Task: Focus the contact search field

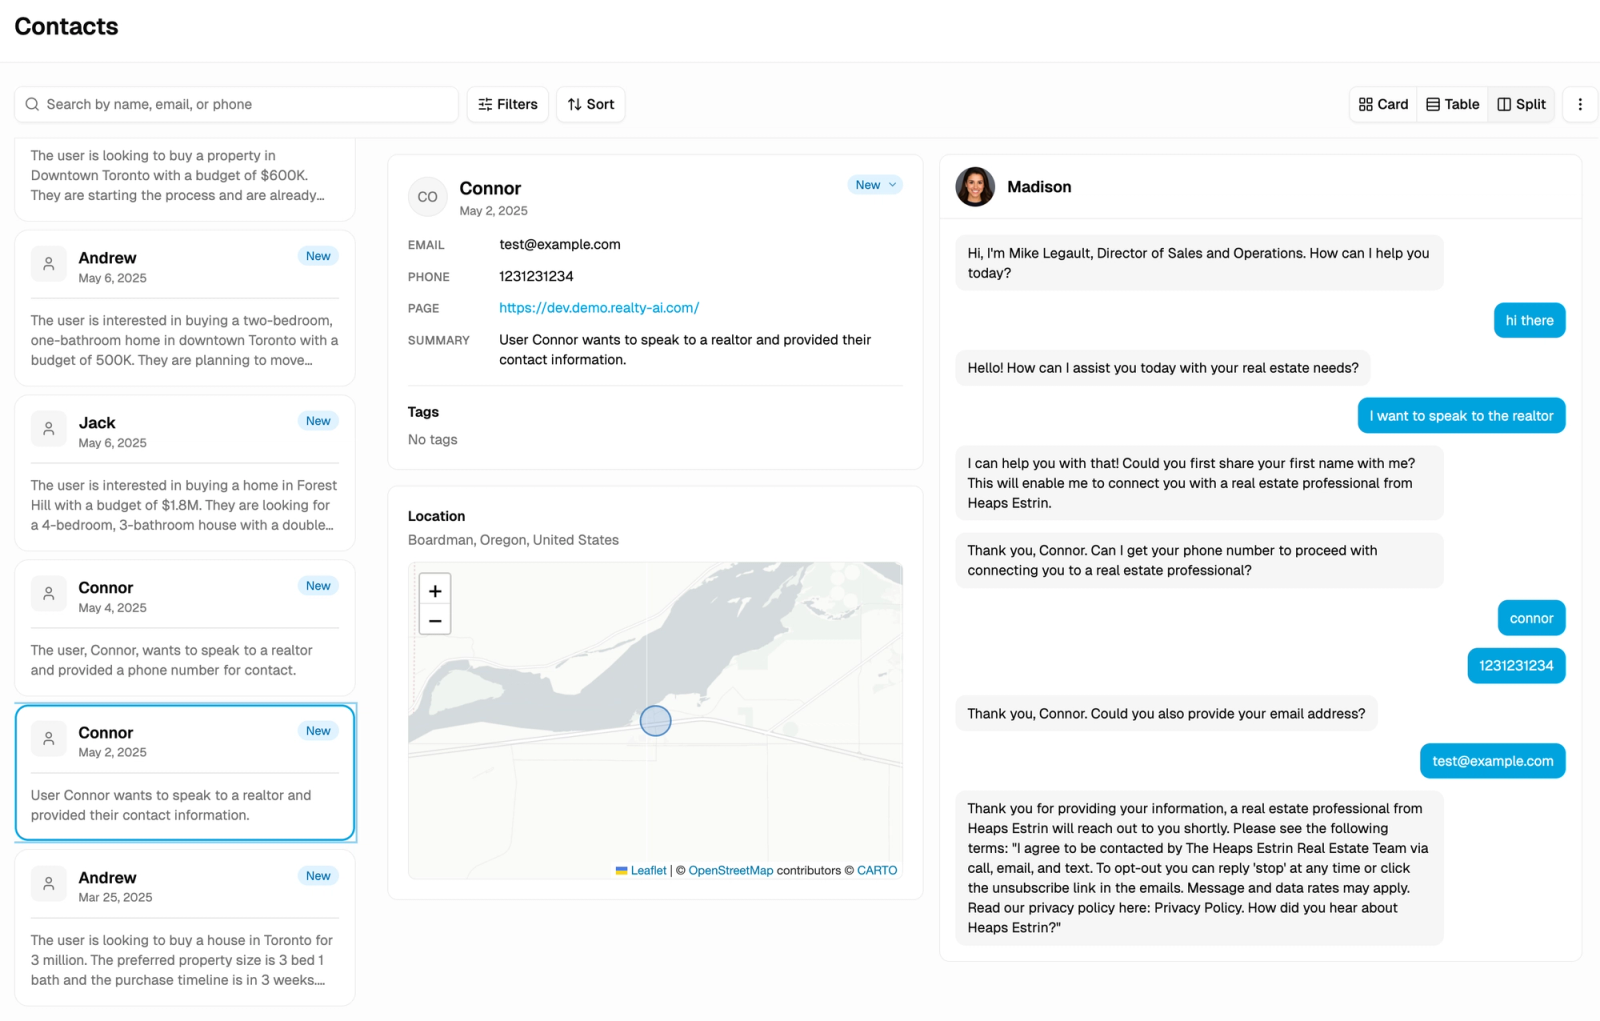Action: pyautogui.click(x=236, y=104)
